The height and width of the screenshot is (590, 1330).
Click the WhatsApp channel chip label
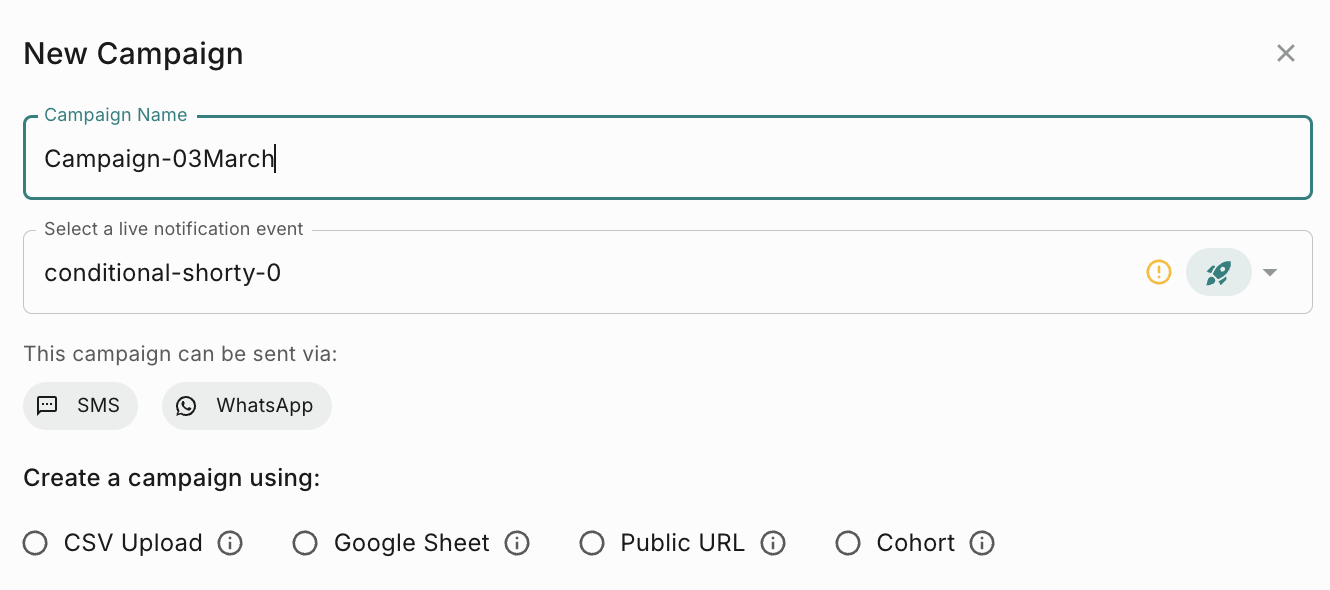tap(265, 406)
